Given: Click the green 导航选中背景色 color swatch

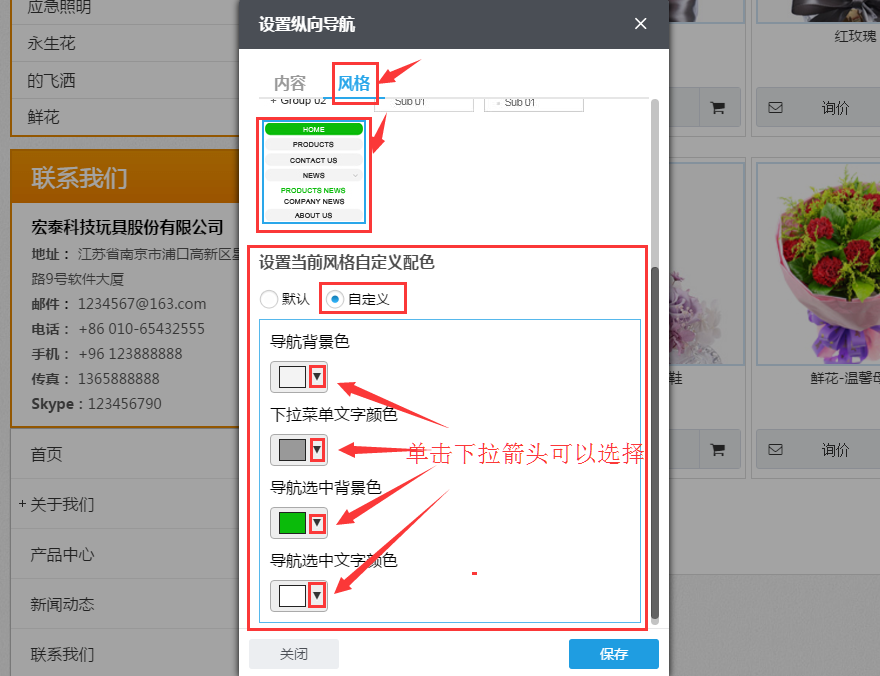Looking at the screenshot, I should 291,522.
